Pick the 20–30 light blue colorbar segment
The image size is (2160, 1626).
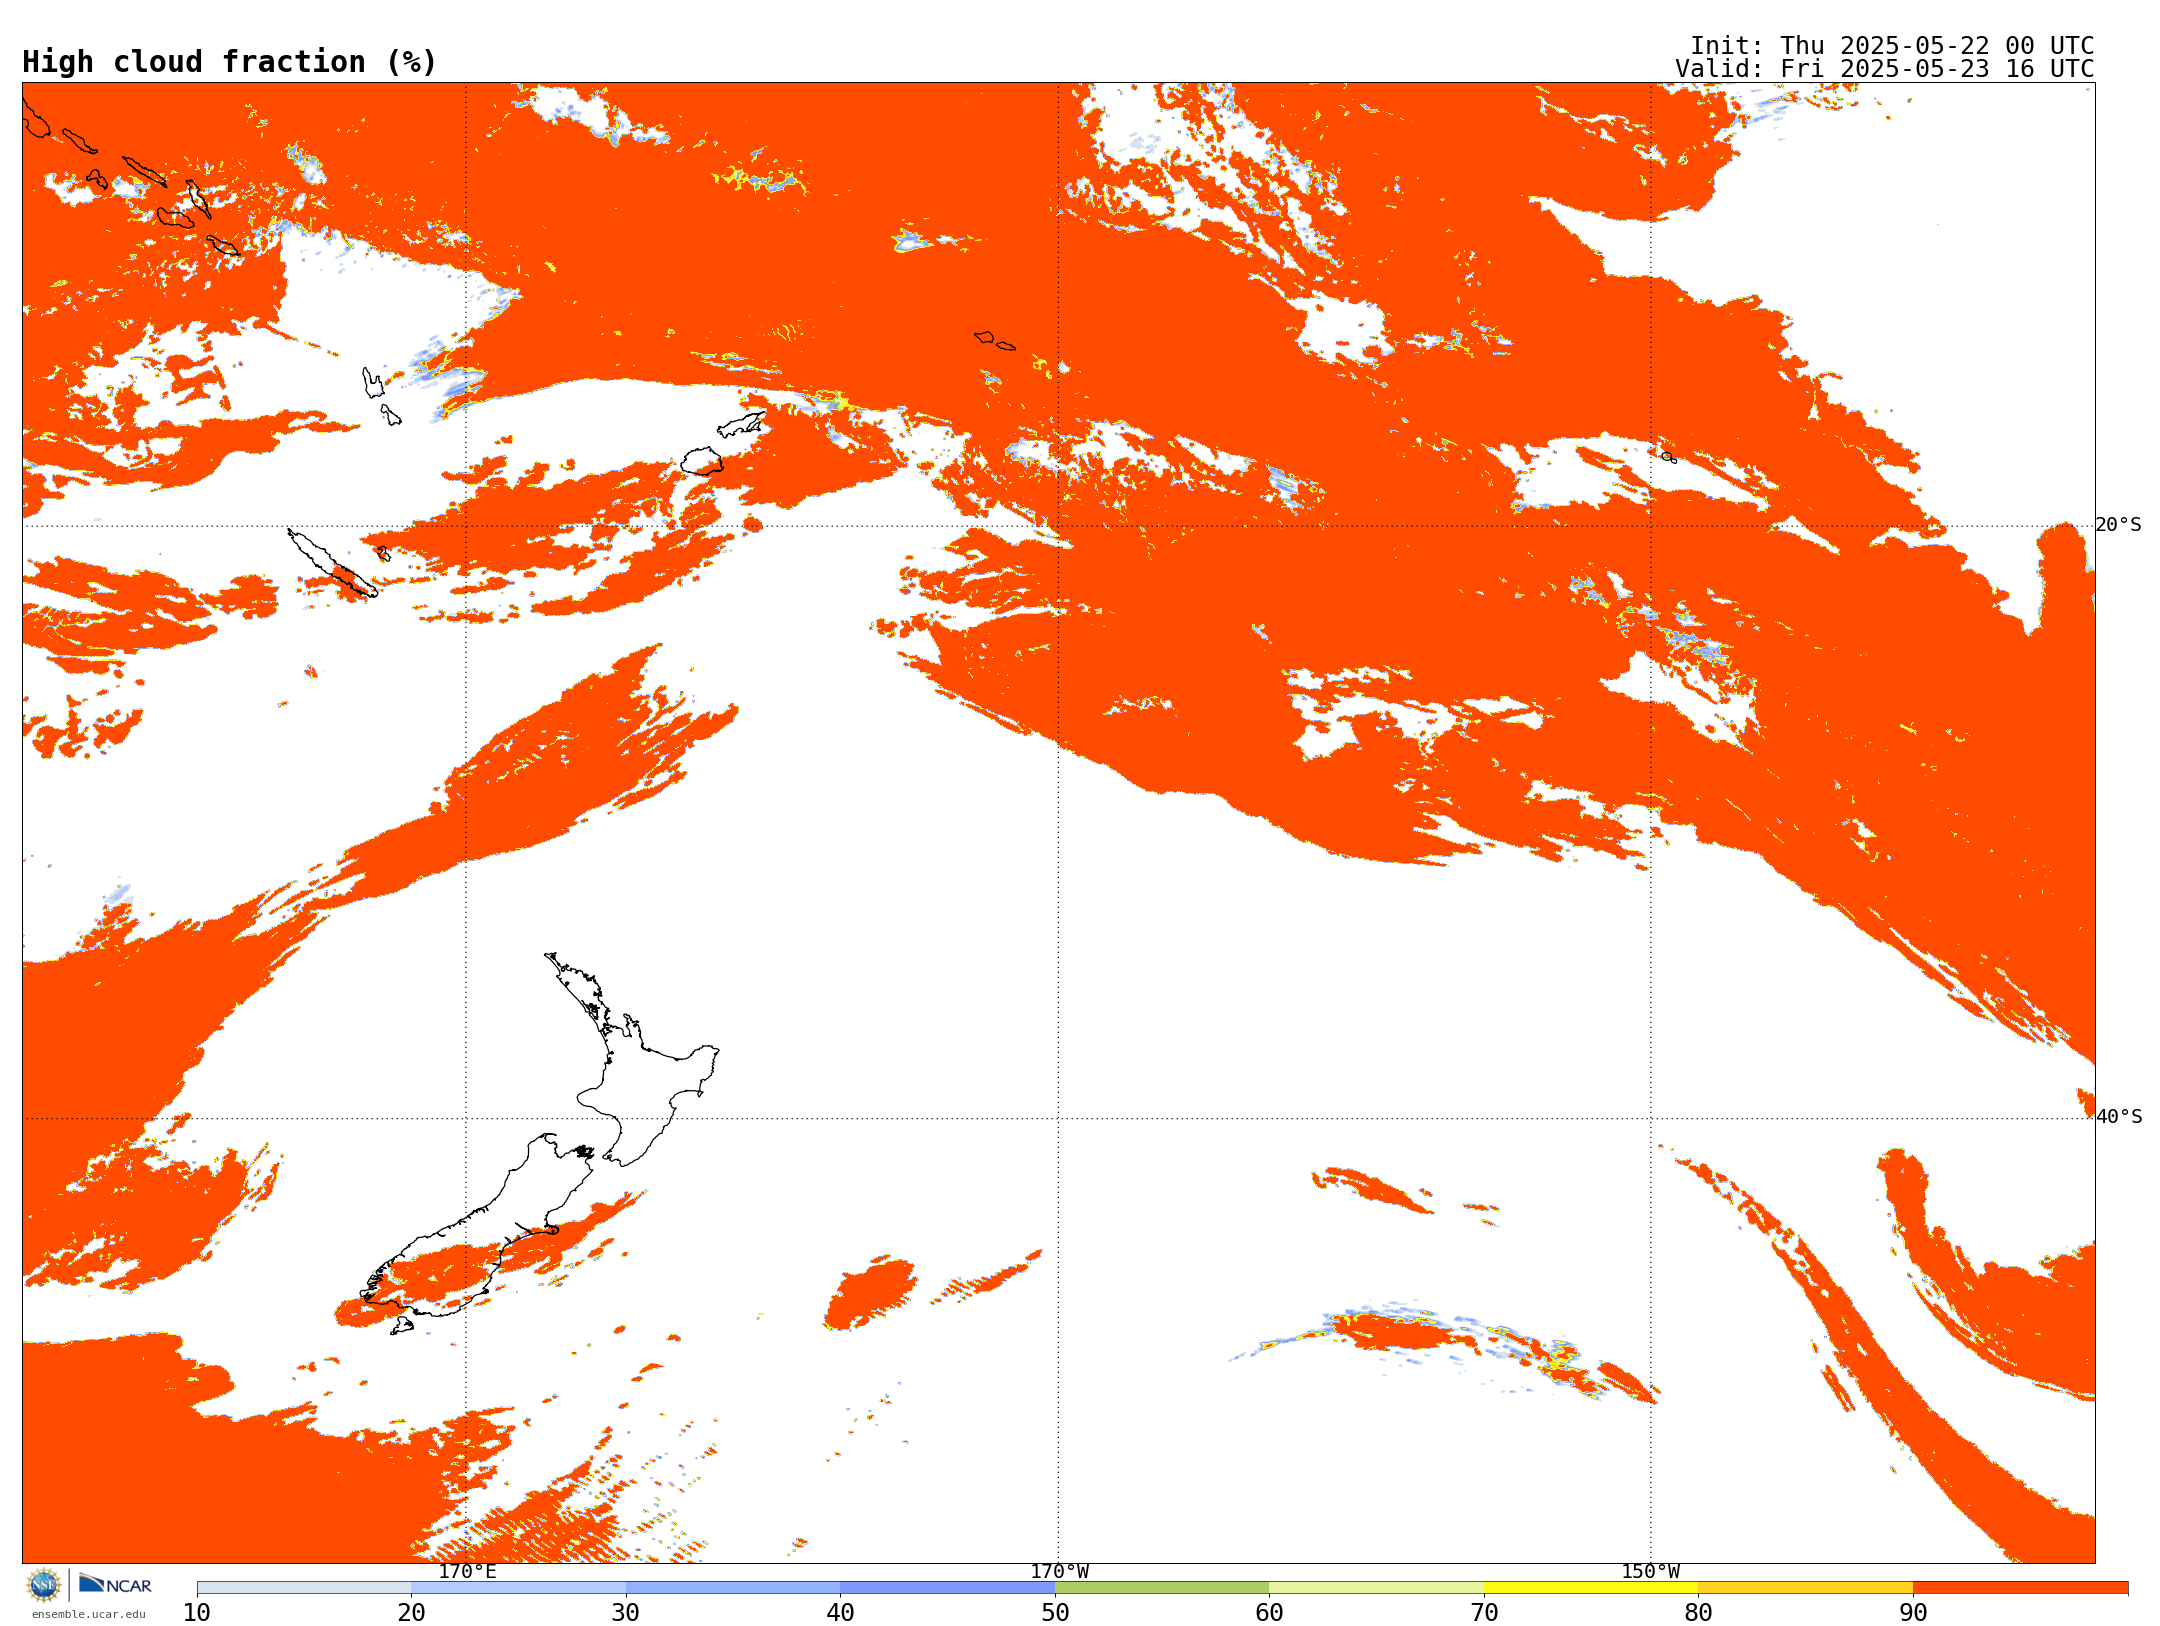pos(519,1588)
